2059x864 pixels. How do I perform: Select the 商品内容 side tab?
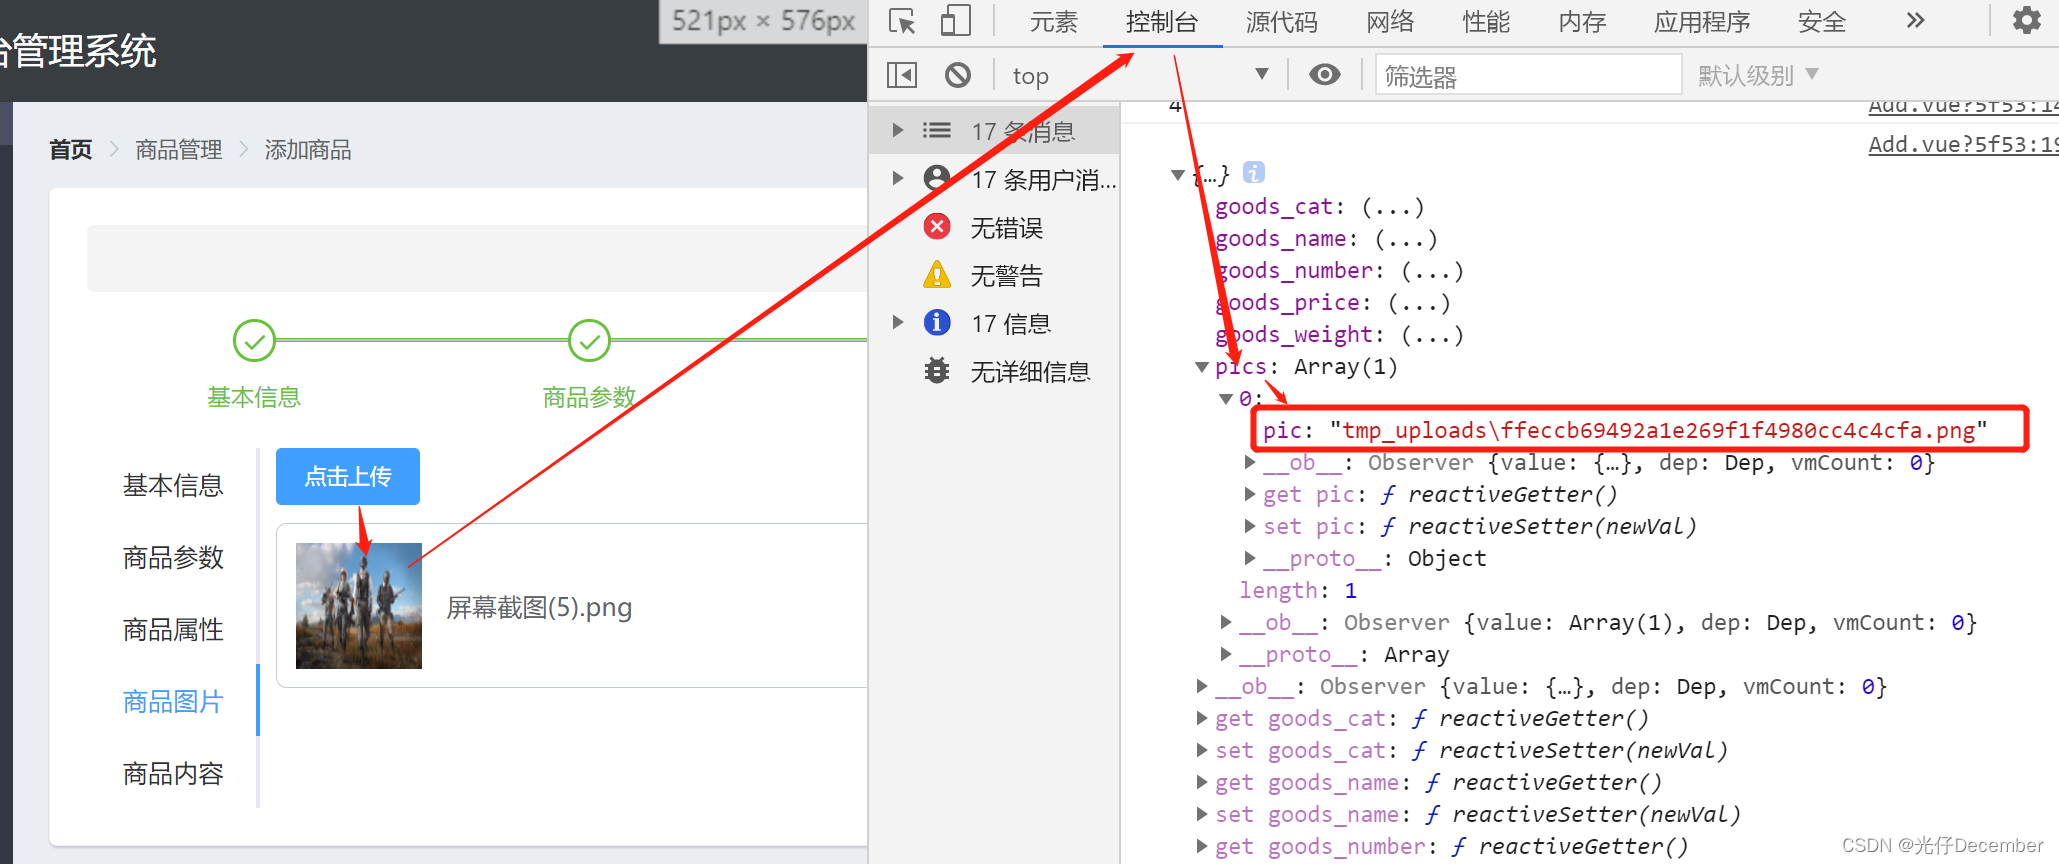tap(173, 774)
